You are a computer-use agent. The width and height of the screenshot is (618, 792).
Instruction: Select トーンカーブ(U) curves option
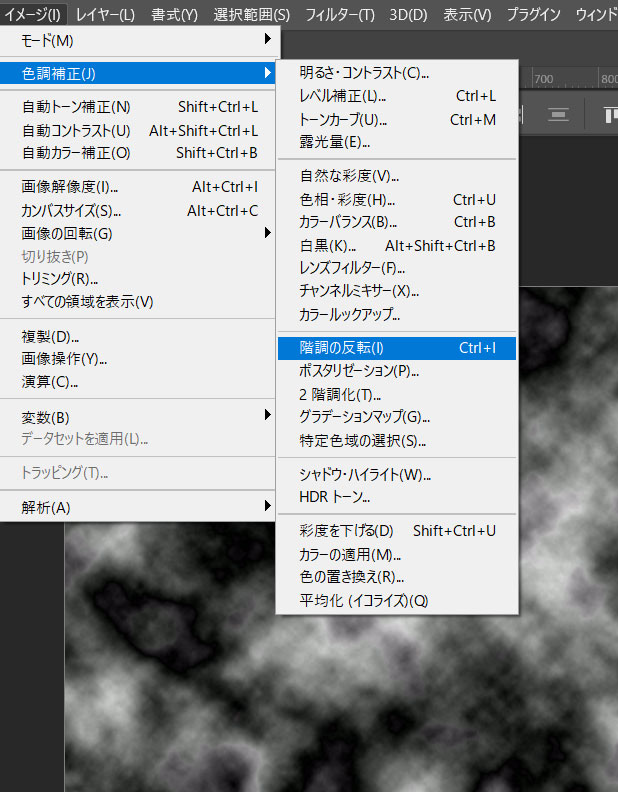tap(344, 120)
